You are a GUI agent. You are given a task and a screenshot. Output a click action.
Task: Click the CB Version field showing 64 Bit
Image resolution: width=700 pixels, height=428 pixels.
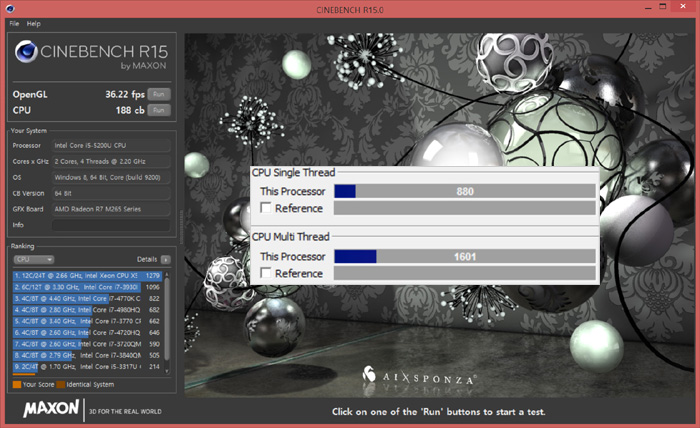tap(111, 193)
